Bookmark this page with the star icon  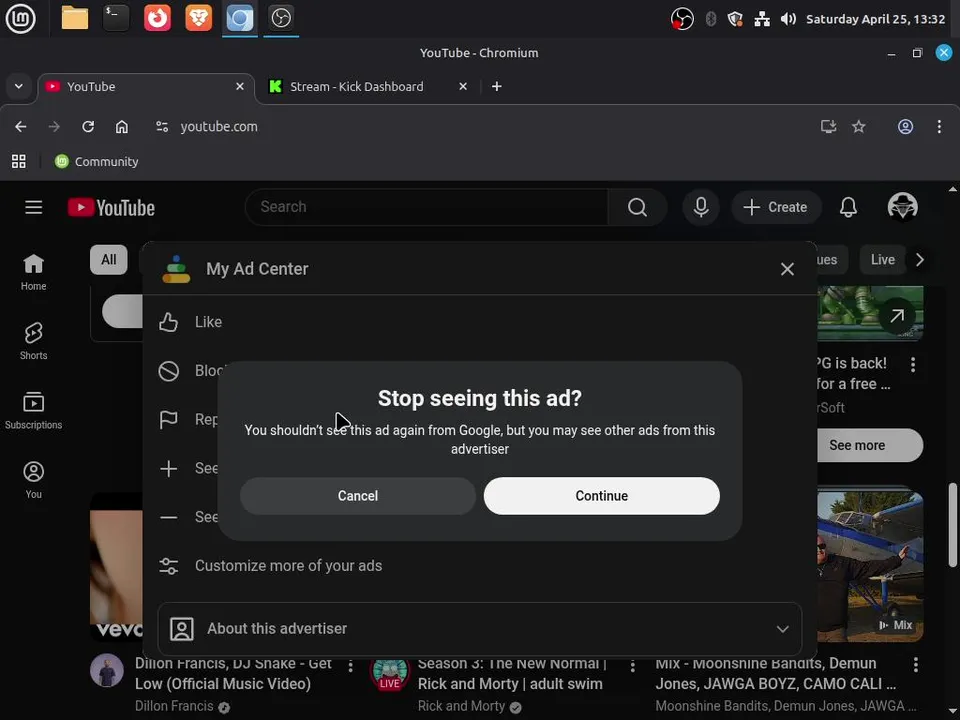click(859, 127)
